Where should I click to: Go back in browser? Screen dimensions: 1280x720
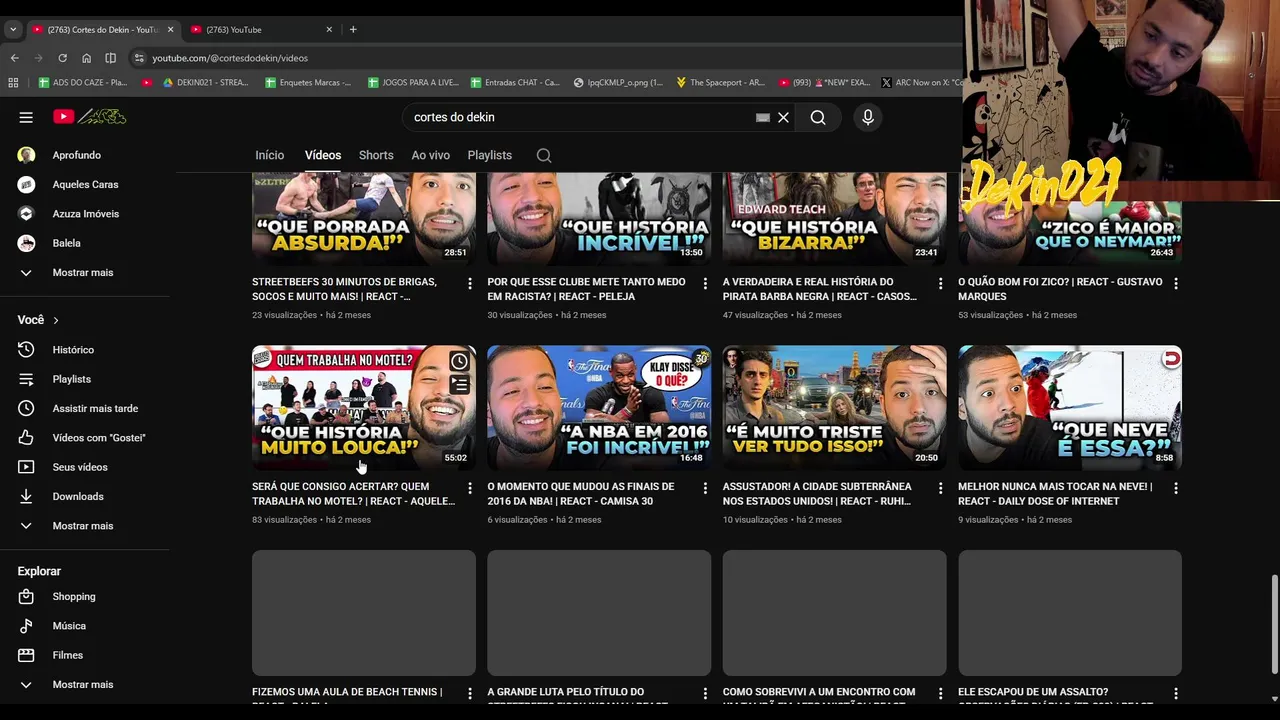(14, 58)
